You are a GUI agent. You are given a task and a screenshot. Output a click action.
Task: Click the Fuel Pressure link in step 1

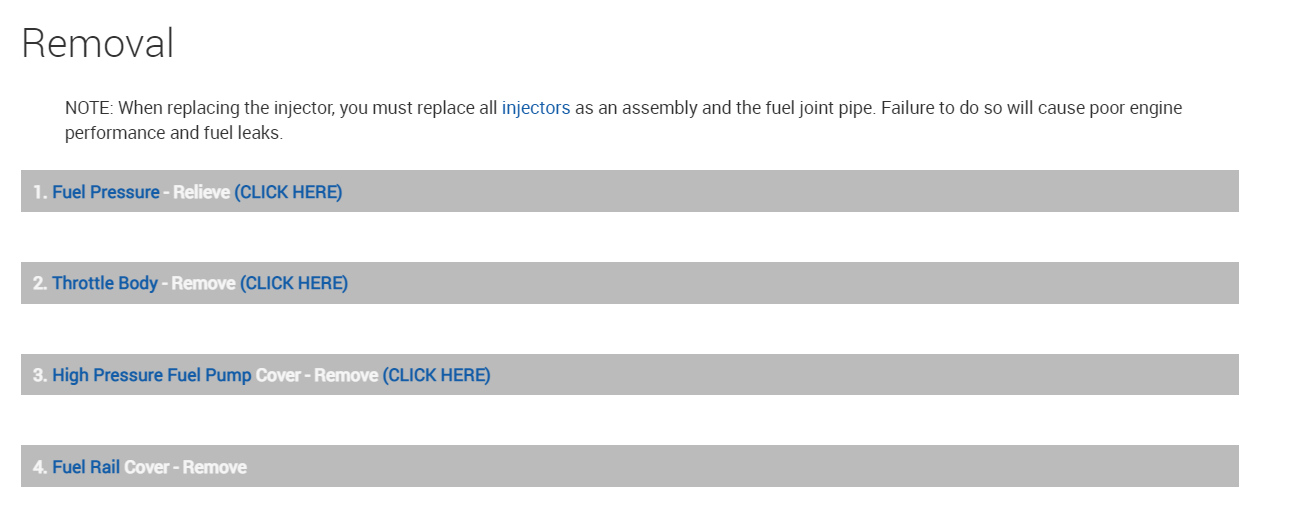(105, 192)
